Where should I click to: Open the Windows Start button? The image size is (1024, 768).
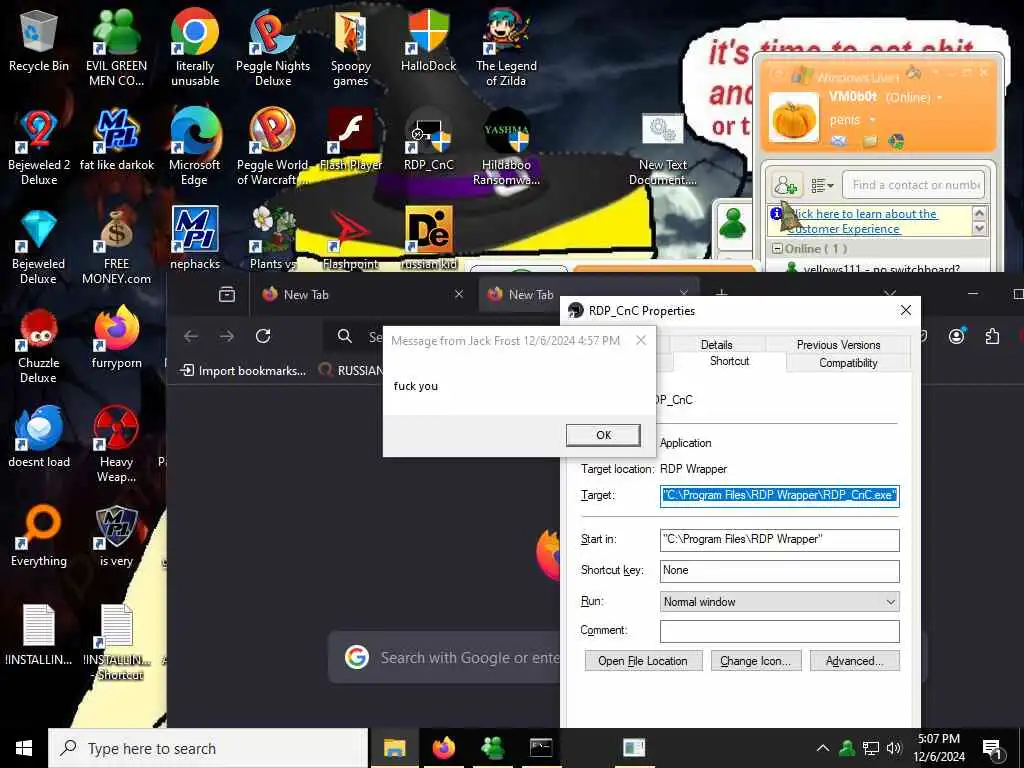point(24,748)
